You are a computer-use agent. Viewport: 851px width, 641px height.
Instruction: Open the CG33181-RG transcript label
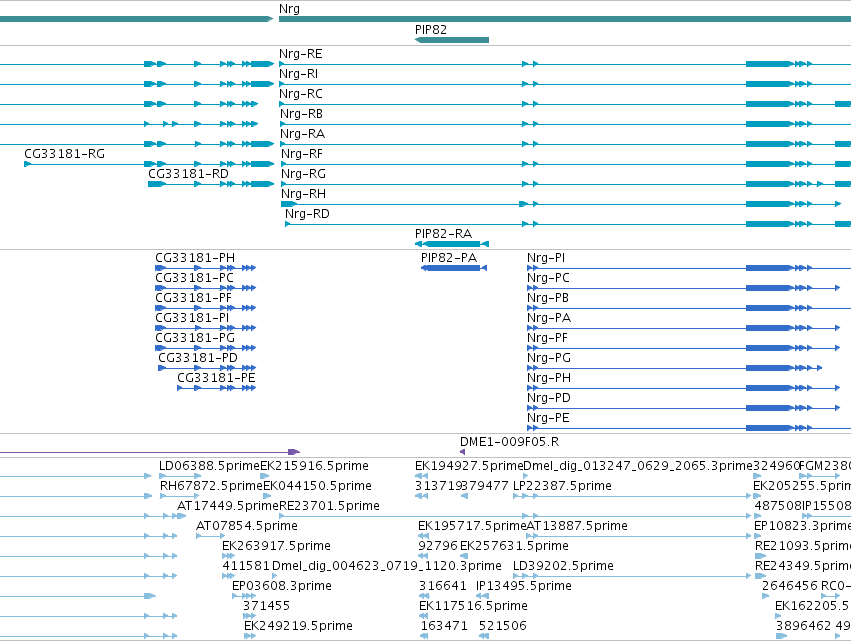[65, 154]
